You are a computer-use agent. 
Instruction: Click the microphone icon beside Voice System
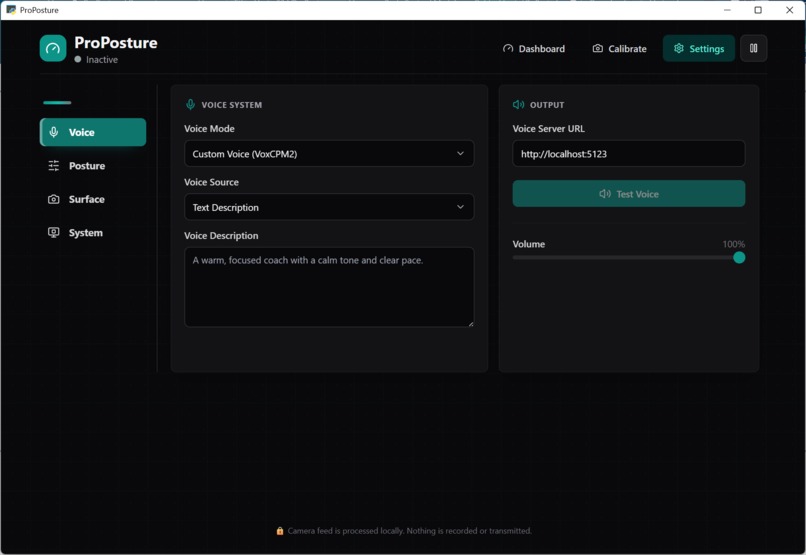pos(190,104)
